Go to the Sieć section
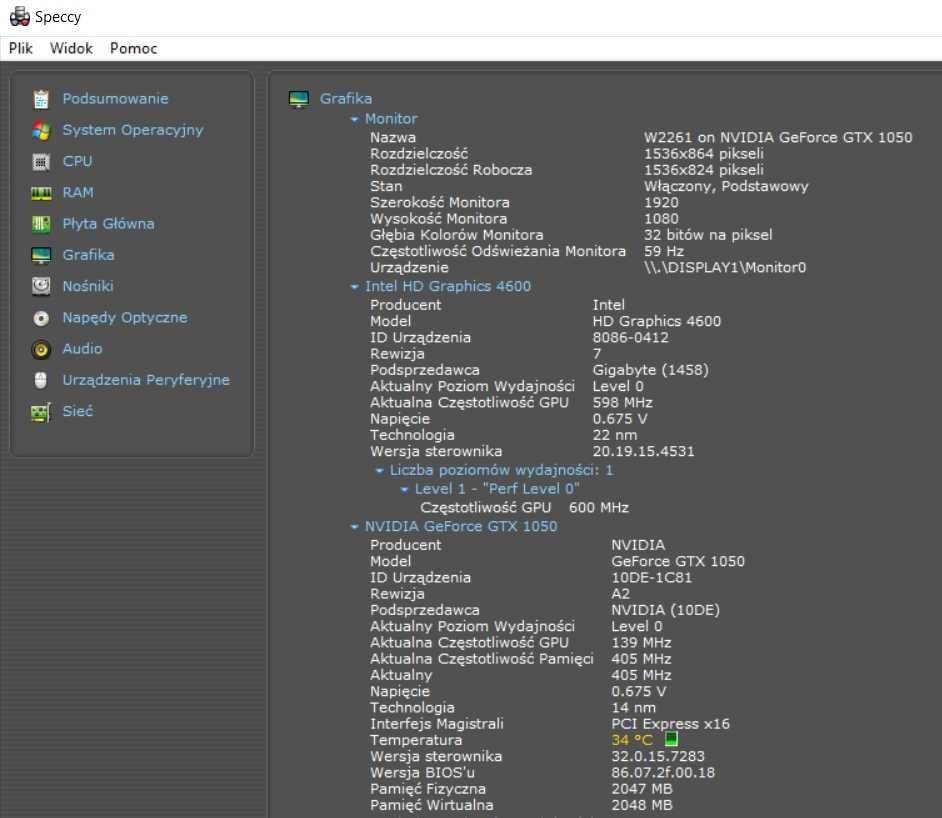The image size is (942, 818). [x=77, y=411]
